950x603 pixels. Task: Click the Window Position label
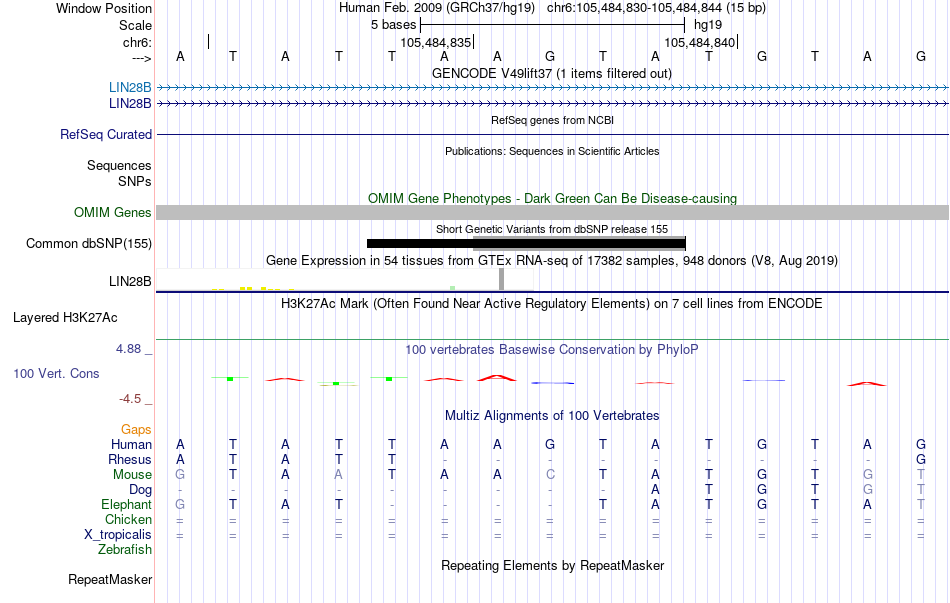point(104,8)
